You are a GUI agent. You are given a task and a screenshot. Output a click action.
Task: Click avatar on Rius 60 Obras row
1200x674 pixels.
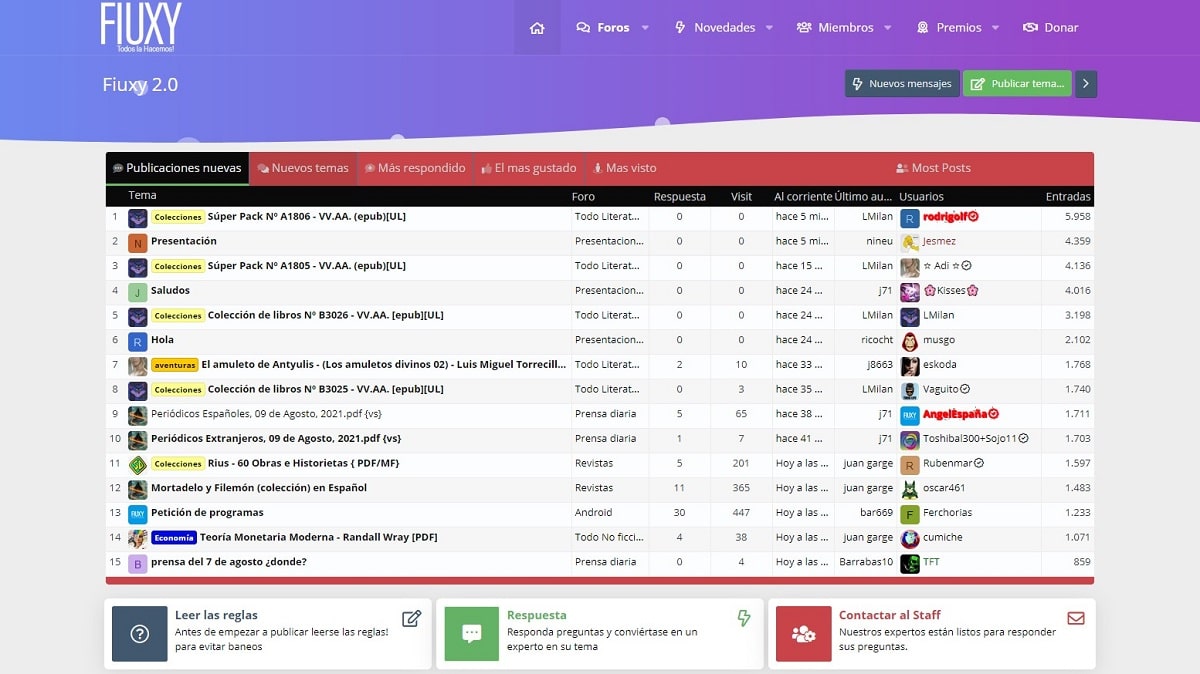point(138,465)
